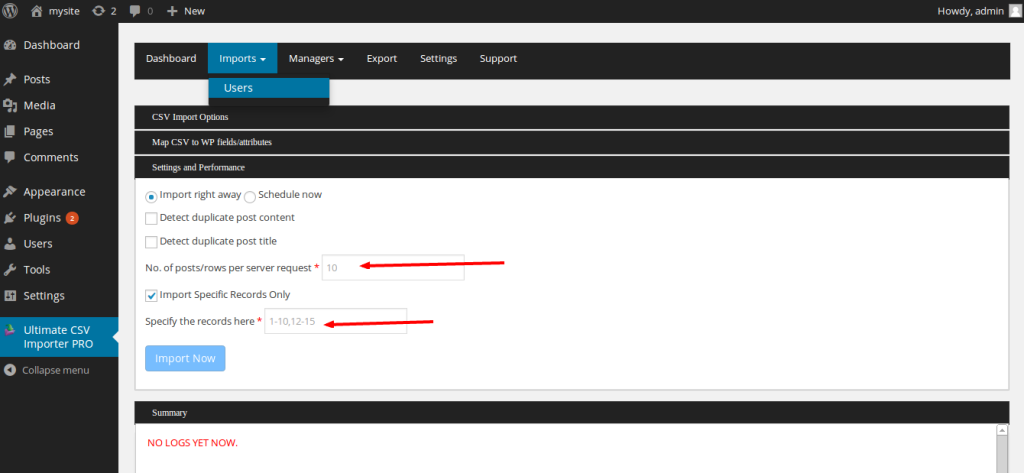
Task: Enable Detect duplicate post content
Action: (152, 219)
